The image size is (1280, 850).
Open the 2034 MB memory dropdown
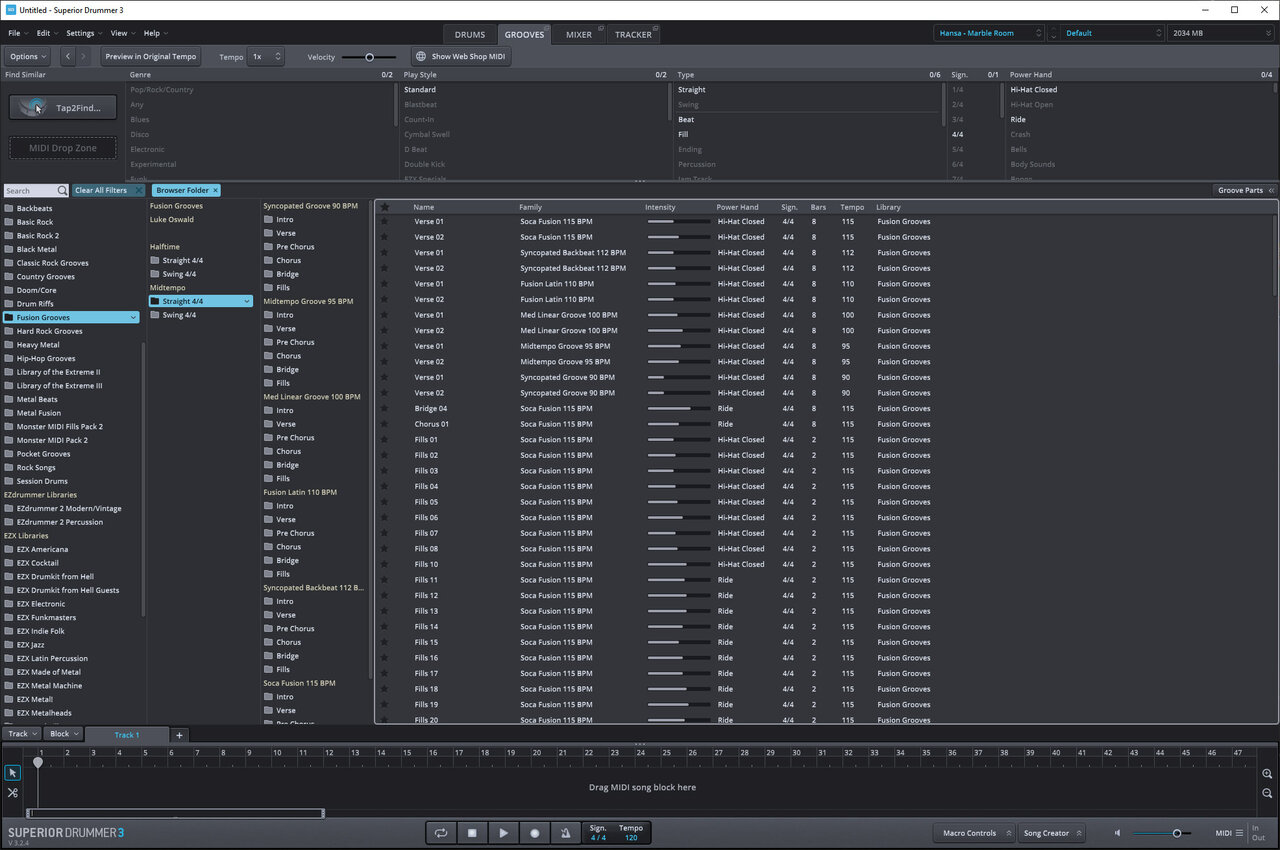pos(1221,33)
